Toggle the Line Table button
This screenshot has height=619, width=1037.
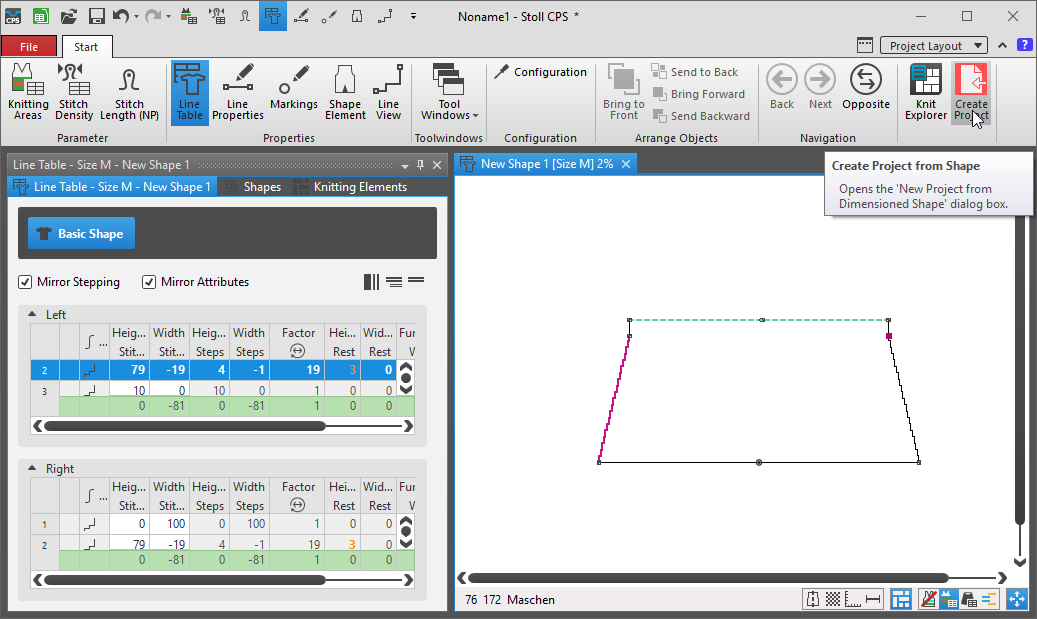click(x=189, y=92)
